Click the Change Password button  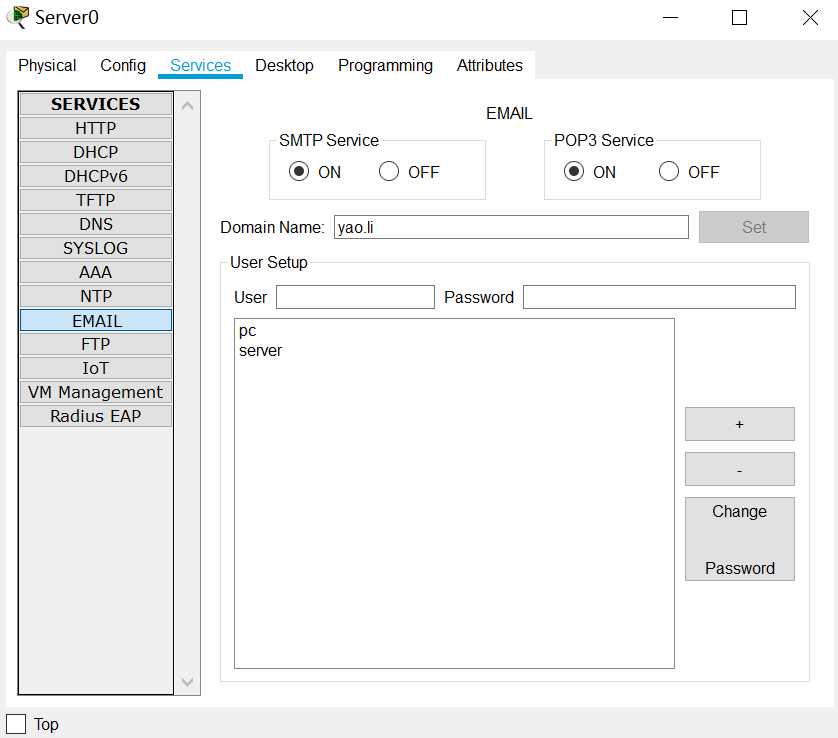coord(740,539)
